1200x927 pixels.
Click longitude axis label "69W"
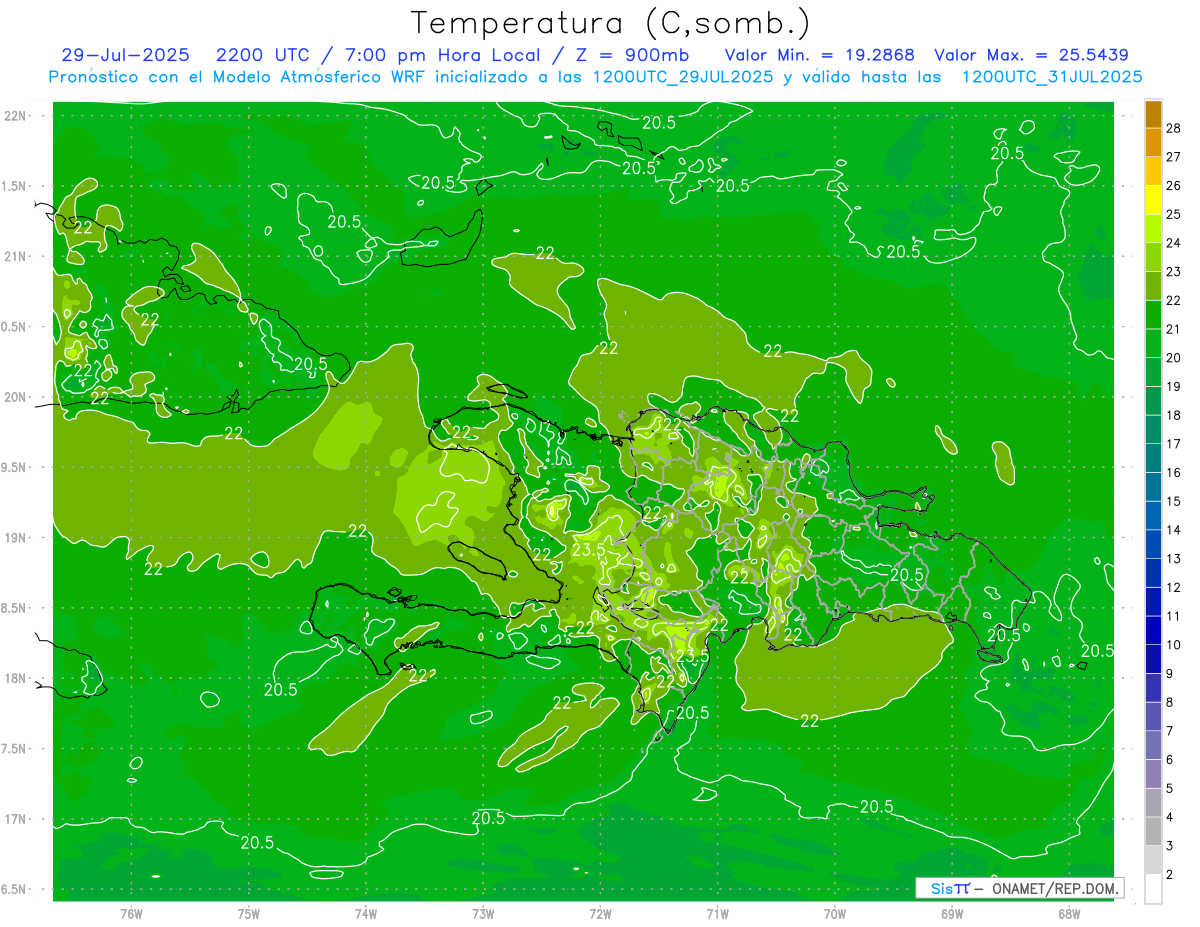952,914
